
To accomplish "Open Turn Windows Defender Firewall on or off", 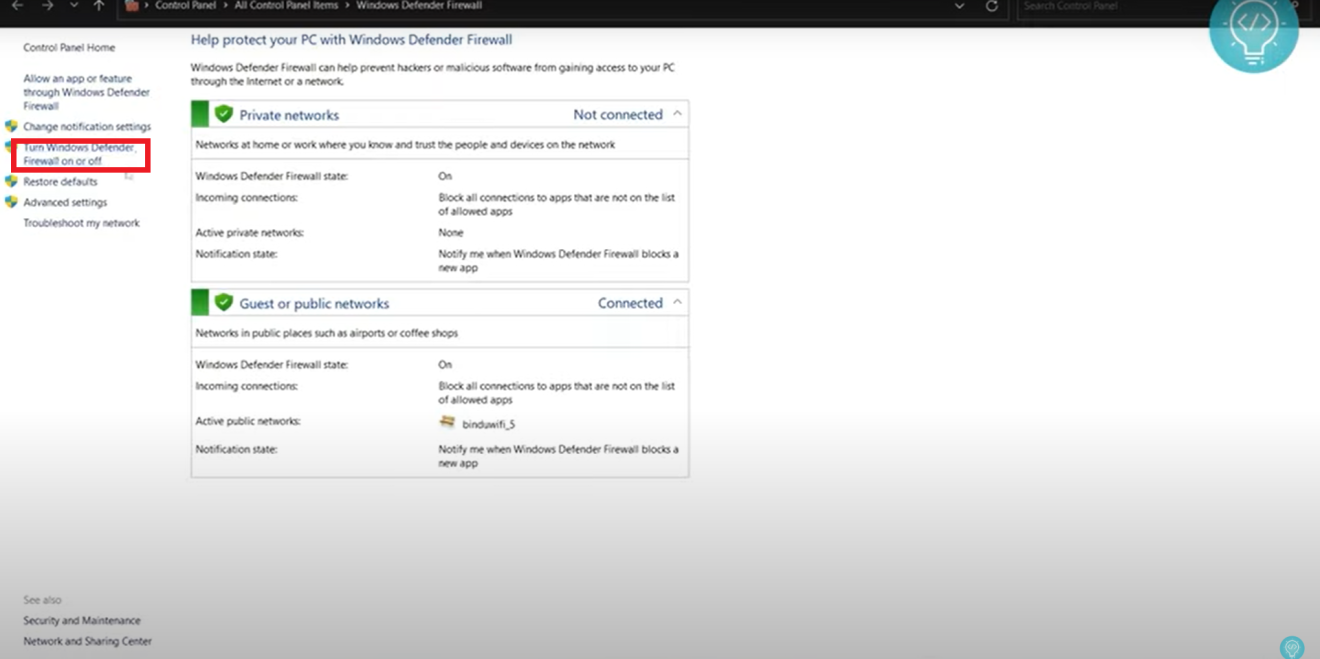I will coord(78,154).
